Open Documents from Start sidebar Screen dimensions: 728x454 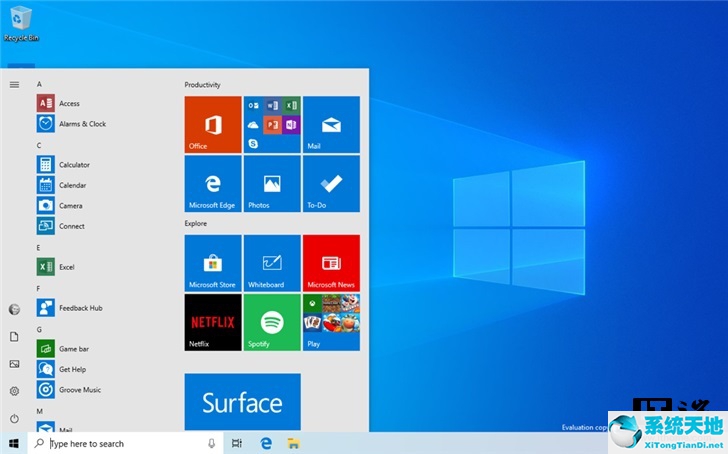coord(14,337)
